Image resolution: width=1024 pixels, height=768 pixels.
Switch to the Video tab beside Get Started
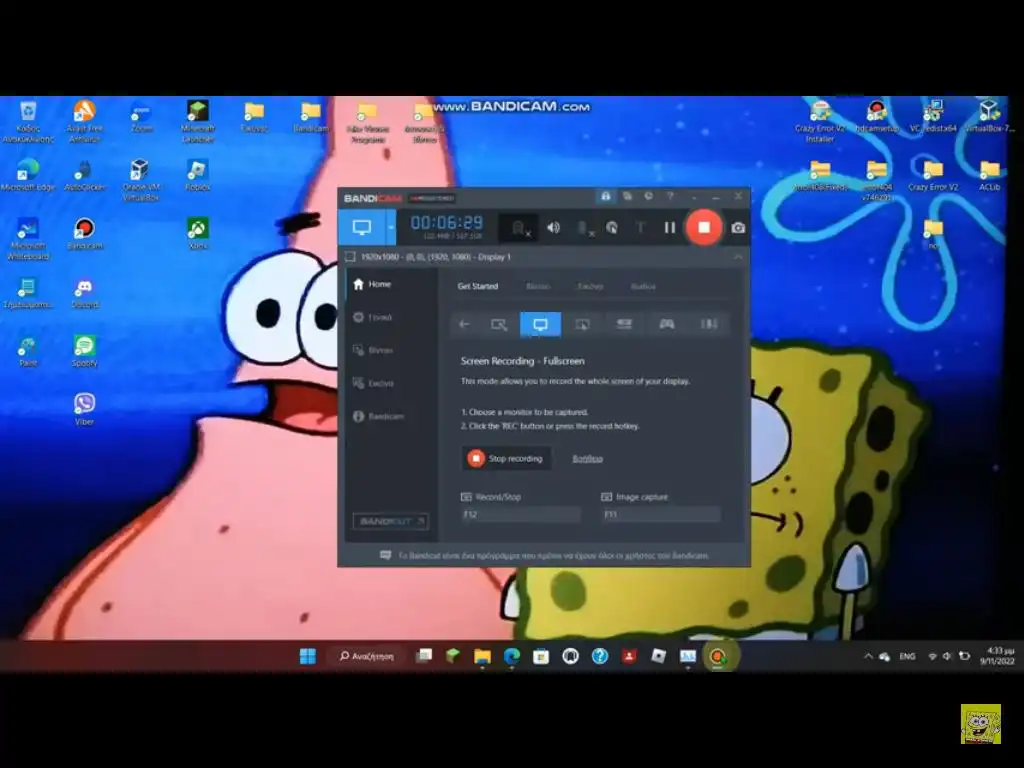[537, 286]
